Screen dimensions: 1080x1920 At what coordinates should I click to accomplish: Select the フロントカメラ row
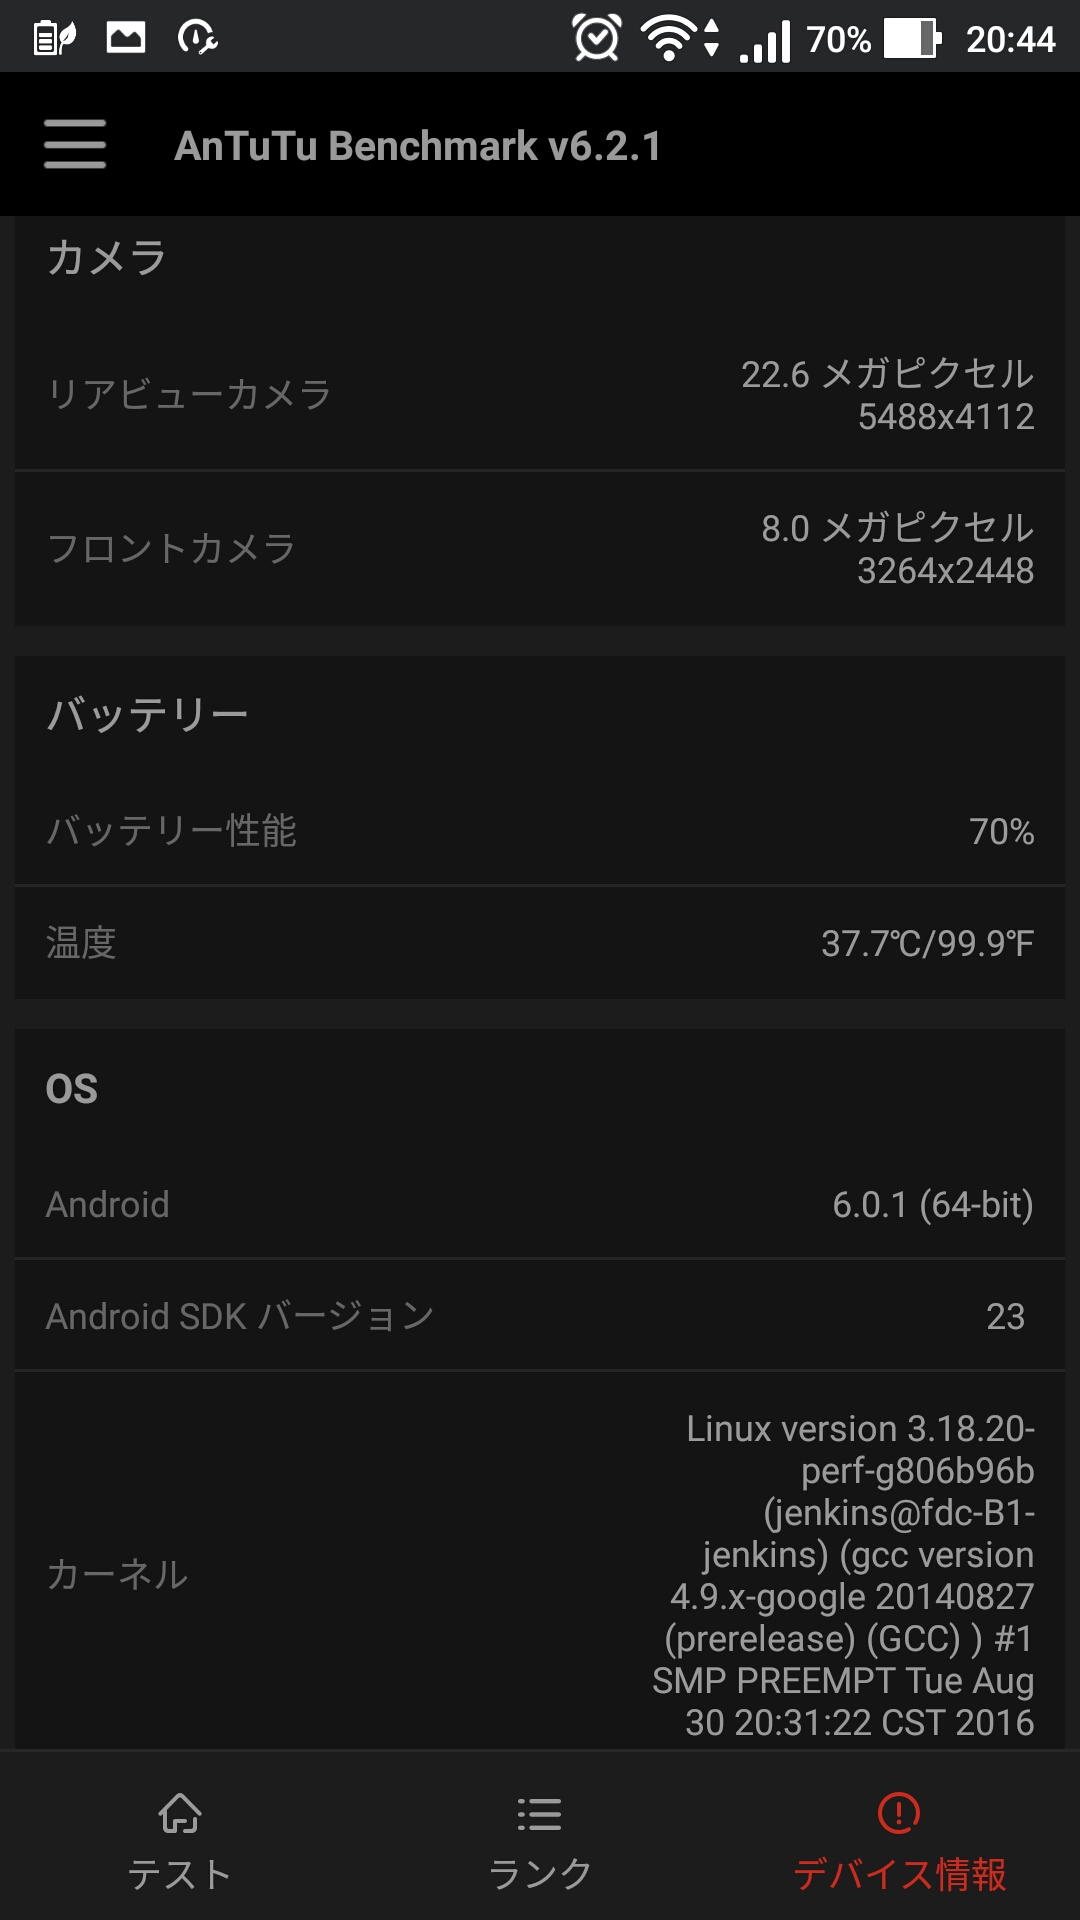click(x=540, y=549)
